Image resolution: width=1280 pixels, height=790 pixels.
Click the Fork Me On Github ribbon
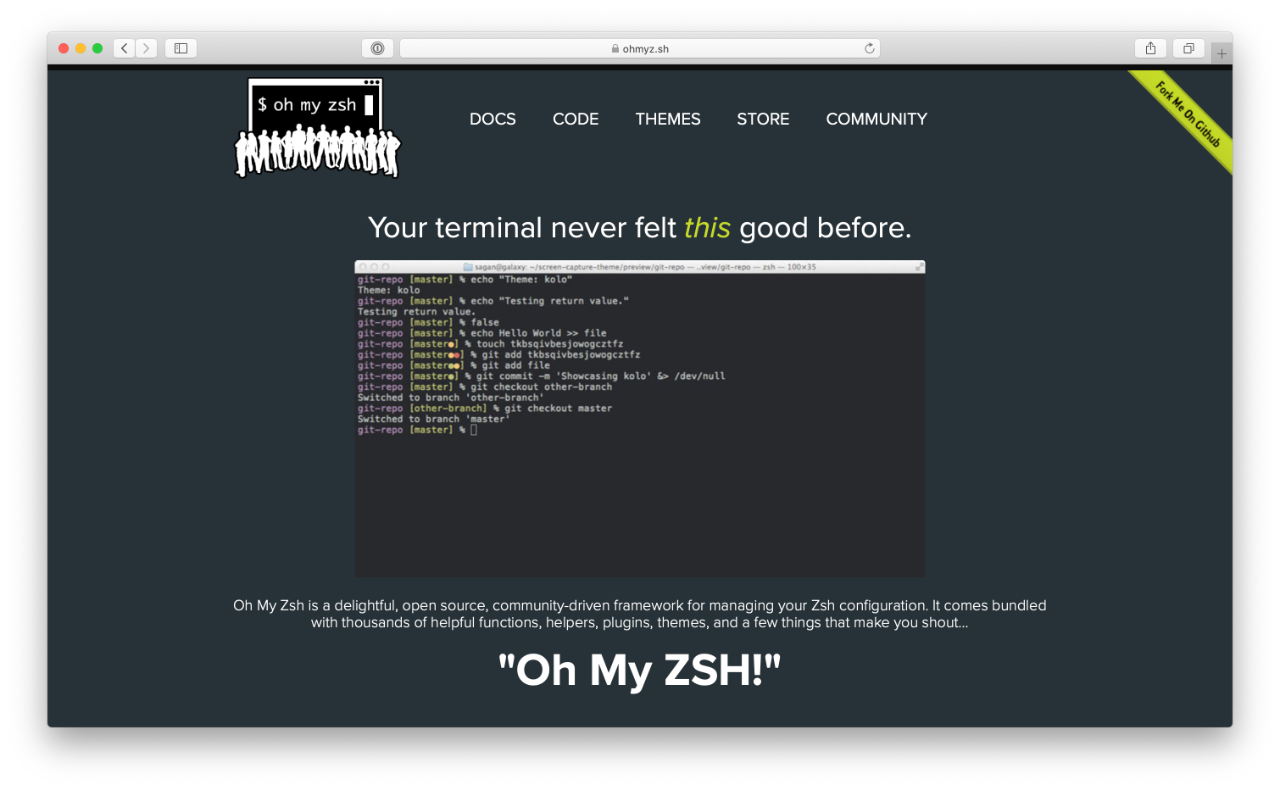1188,115
